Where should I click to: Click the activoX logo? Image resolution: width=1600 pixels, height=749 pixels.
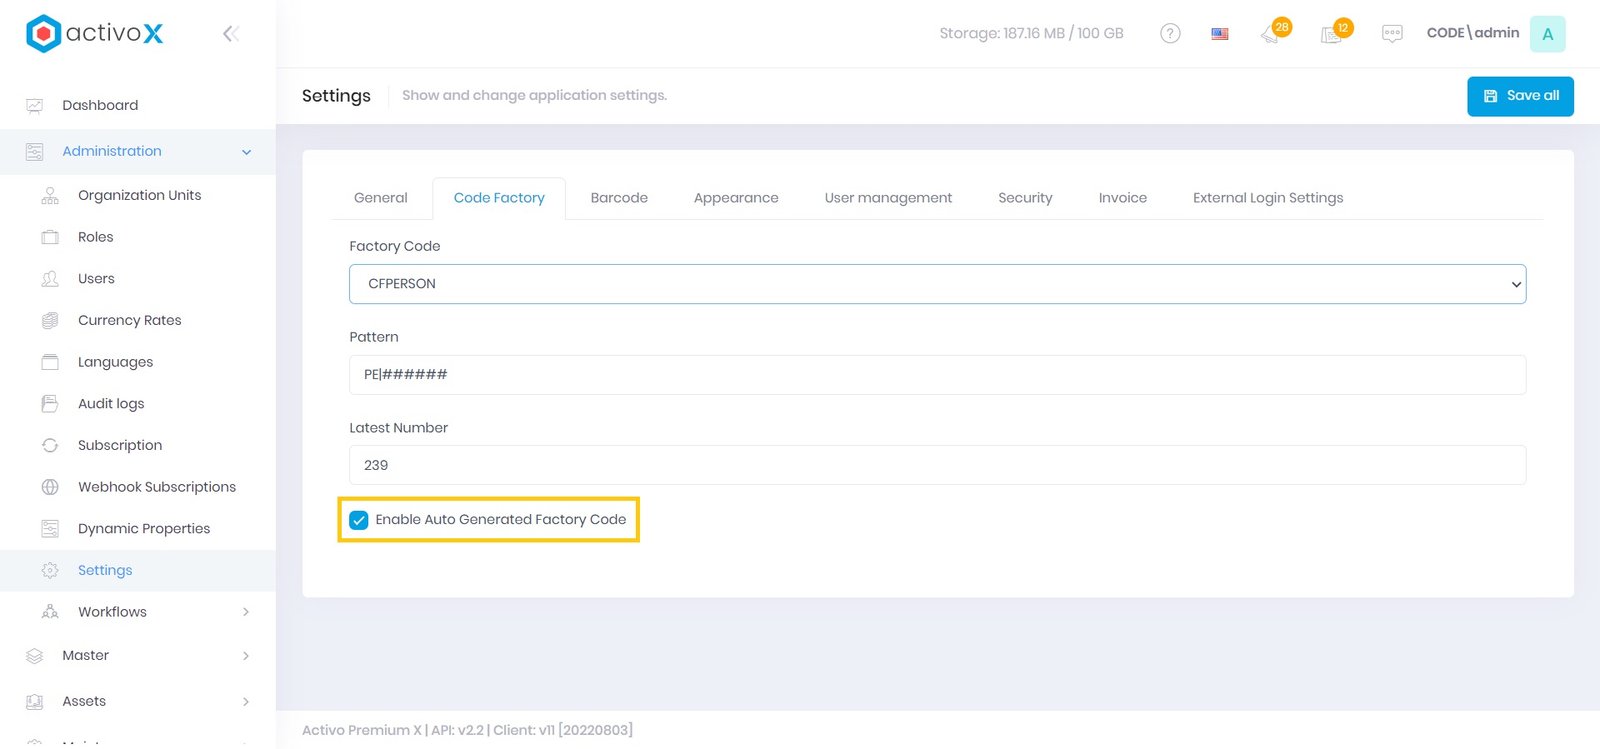click(x=94, y=33)
